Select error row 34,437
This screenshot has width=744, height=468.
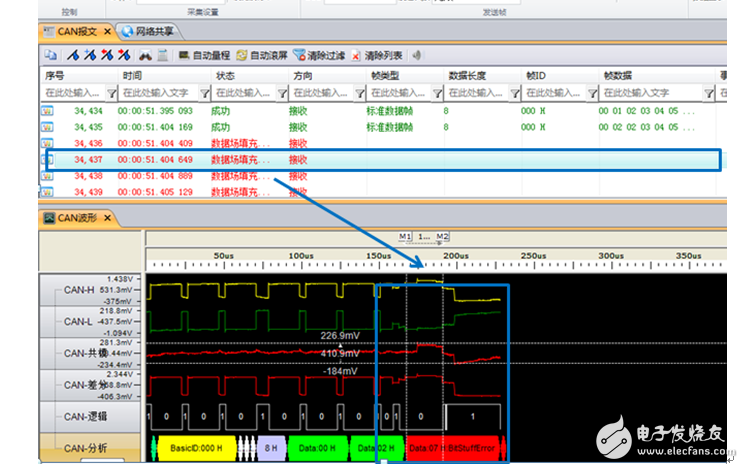tap(382, 160)
